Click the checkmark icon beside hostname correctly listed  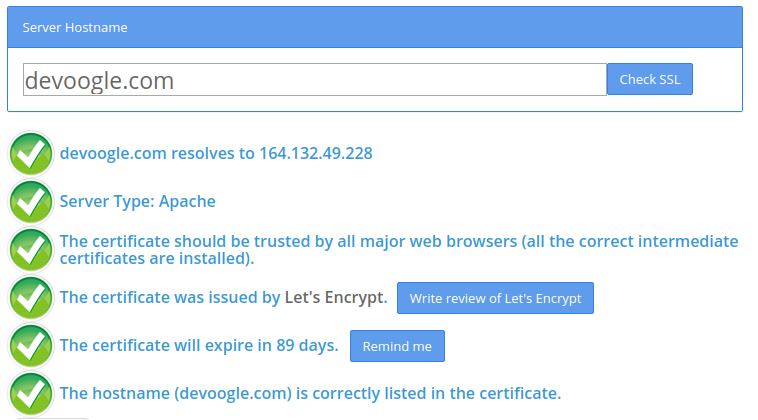point(31,394)
